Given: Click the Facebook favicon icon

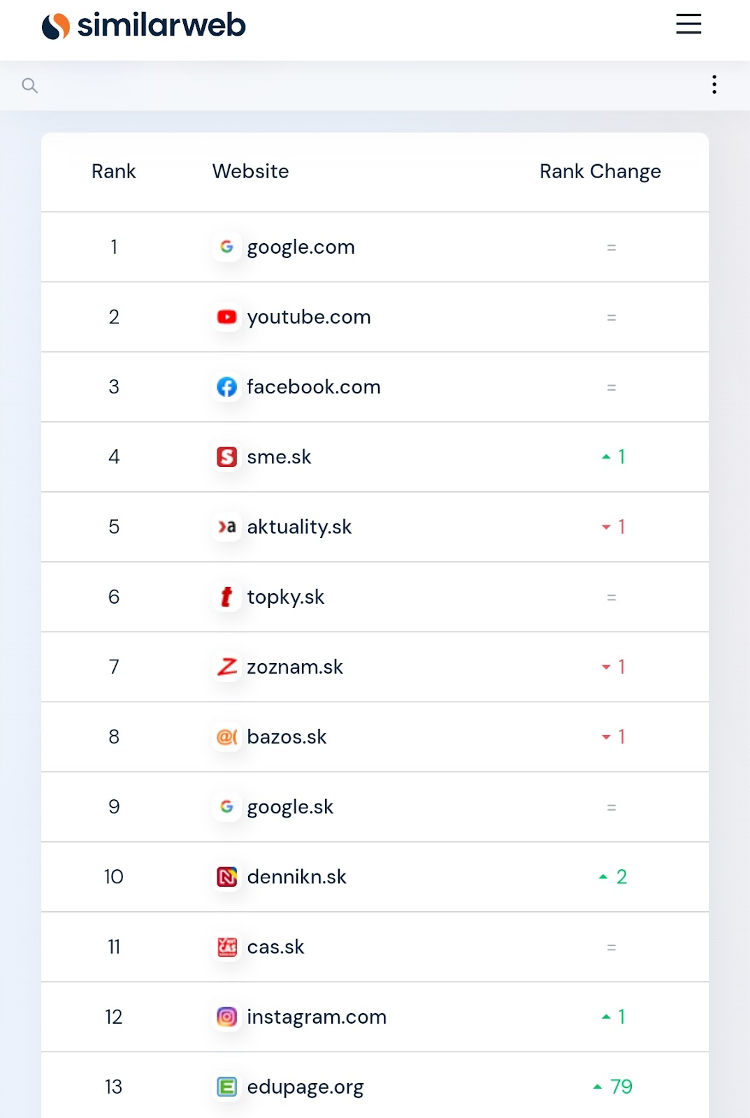Looking at the screenshot, I should (227, 387).
